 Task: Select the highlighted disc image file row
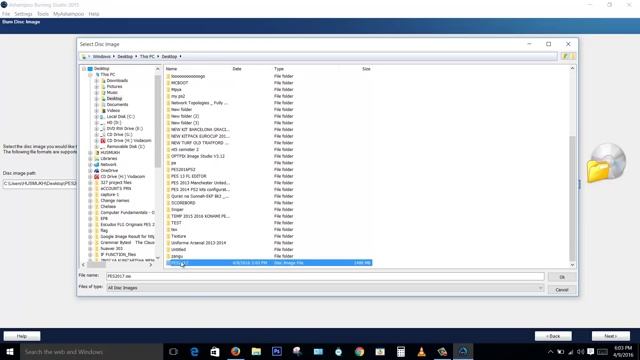(269, 263)
